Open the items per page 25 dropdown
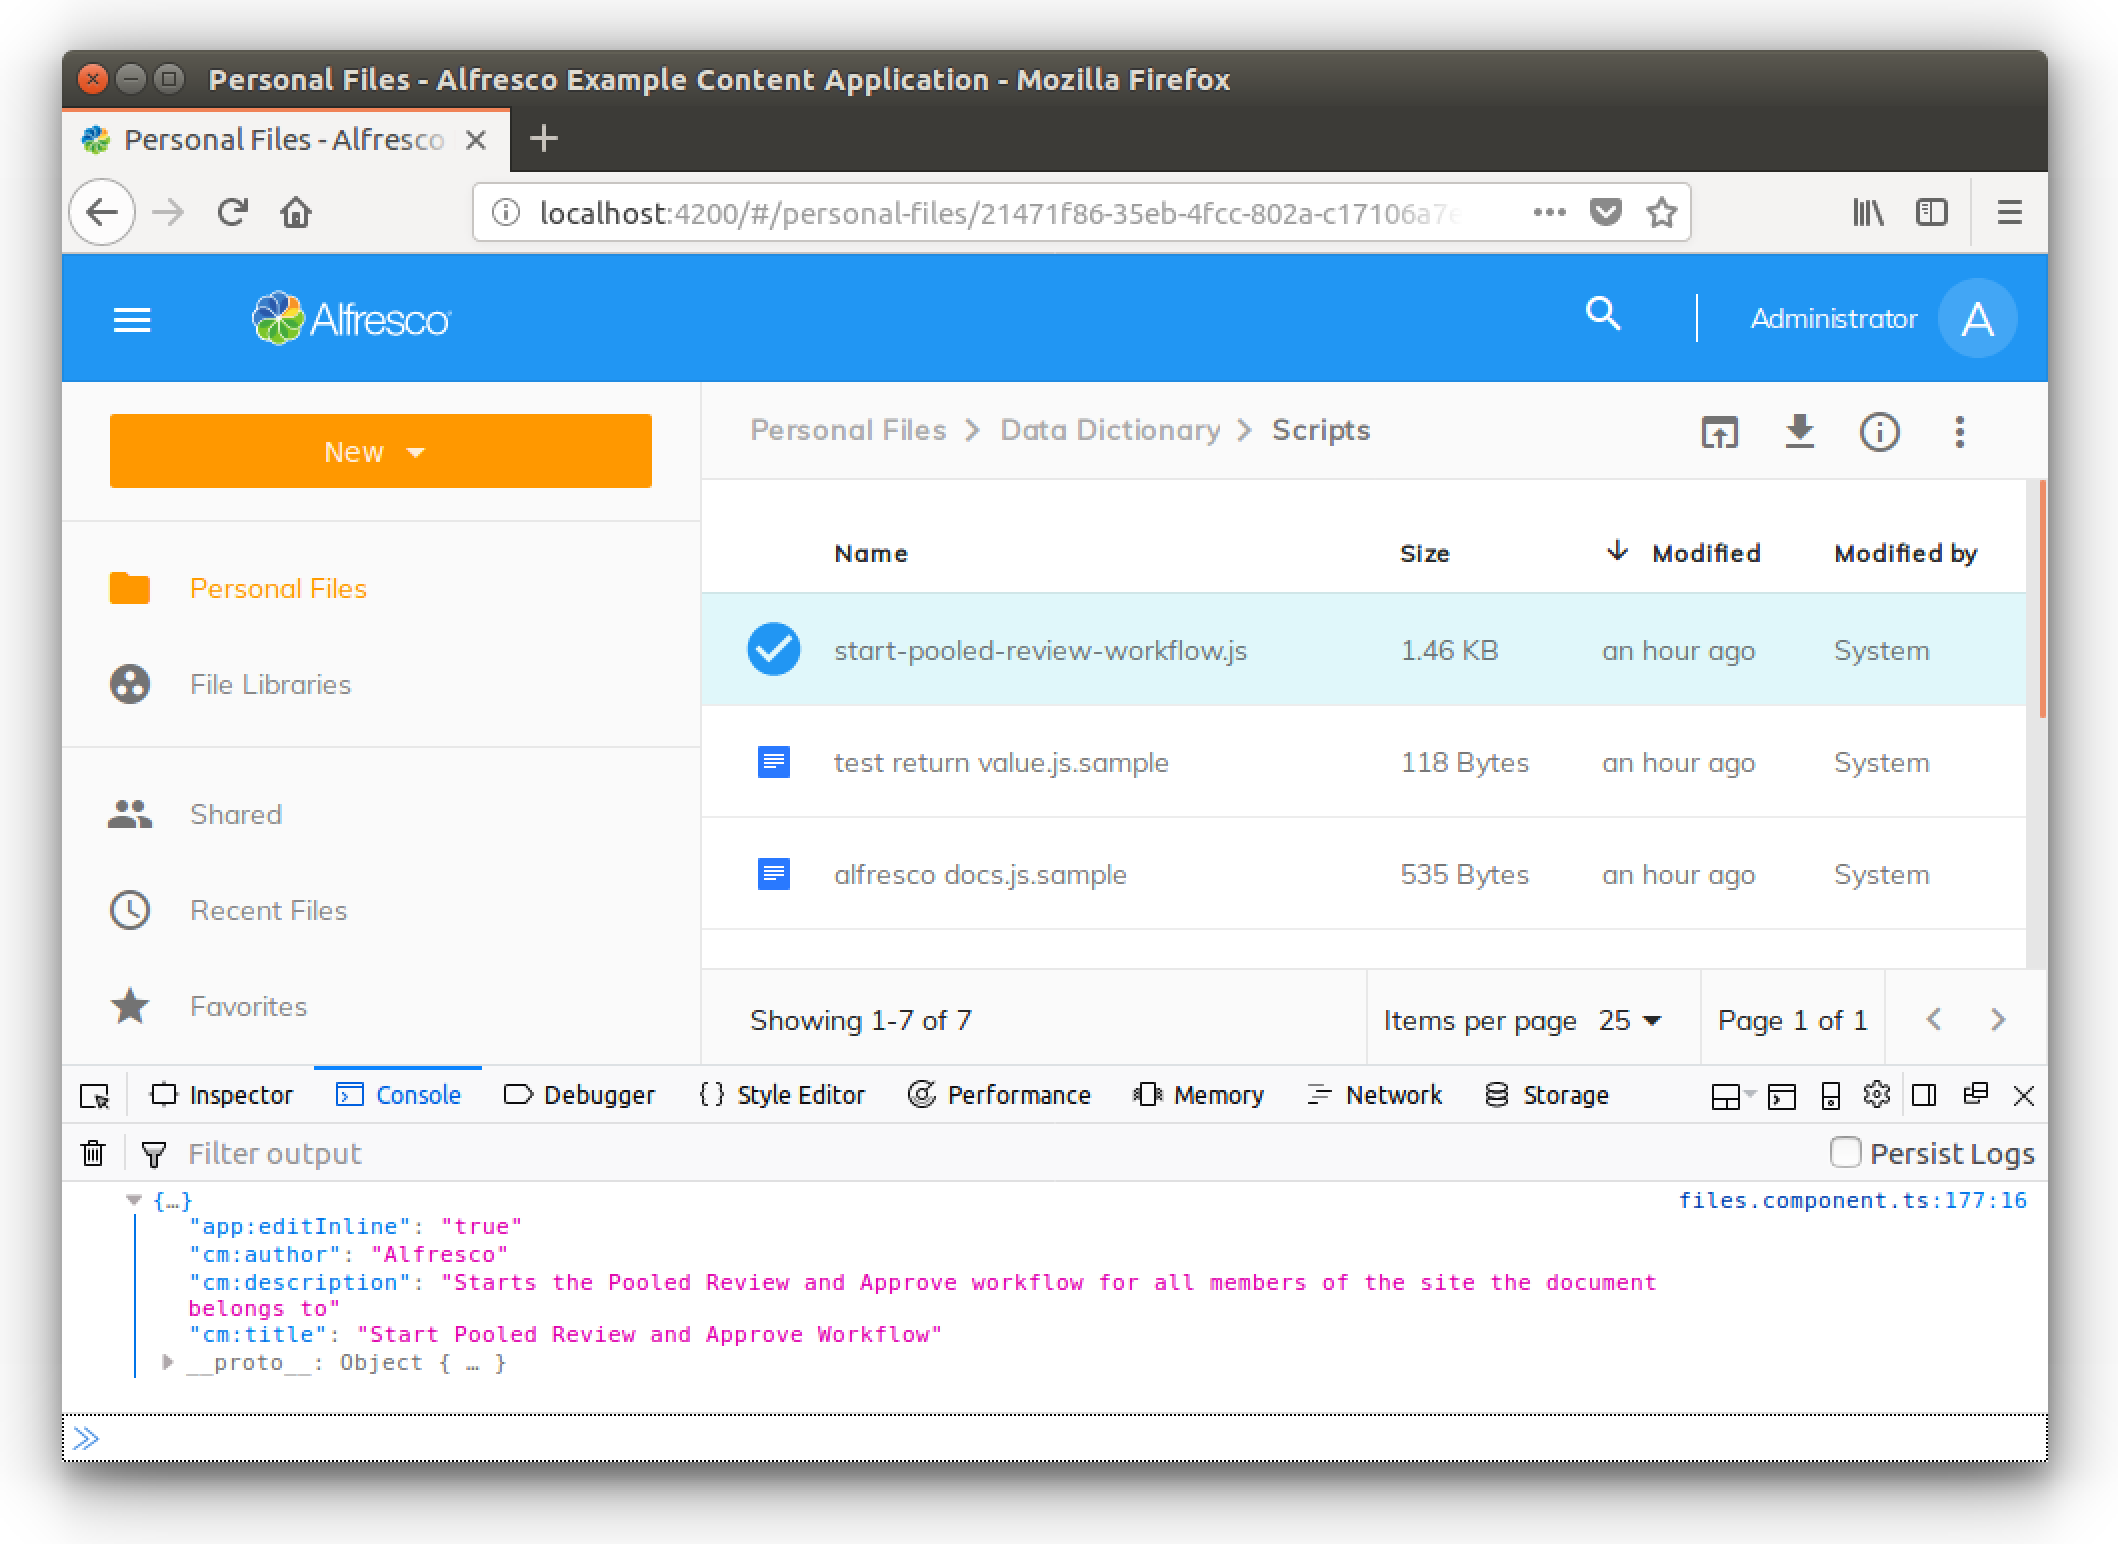 [x=1630, y=1020]
